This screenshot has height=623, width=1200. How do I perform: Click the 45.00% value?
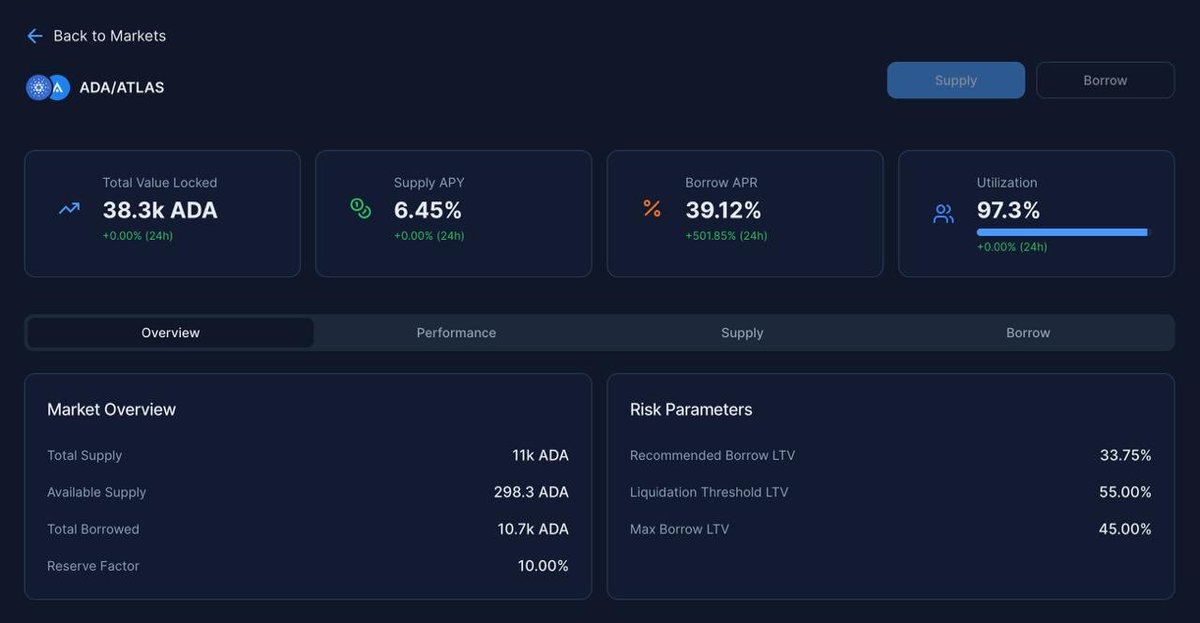[x=1125, y=529]
